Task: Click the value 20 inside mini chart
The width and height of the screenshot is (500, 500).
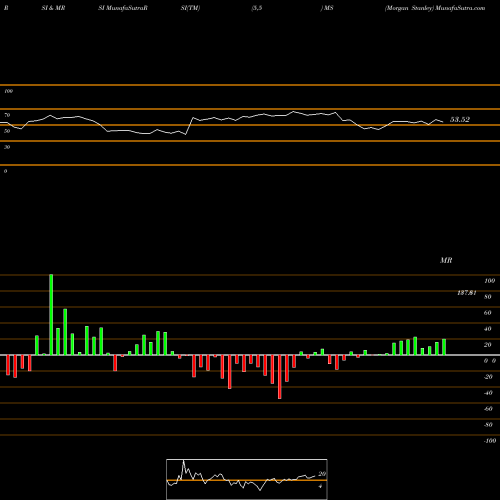Action: (x=322, y=474)
